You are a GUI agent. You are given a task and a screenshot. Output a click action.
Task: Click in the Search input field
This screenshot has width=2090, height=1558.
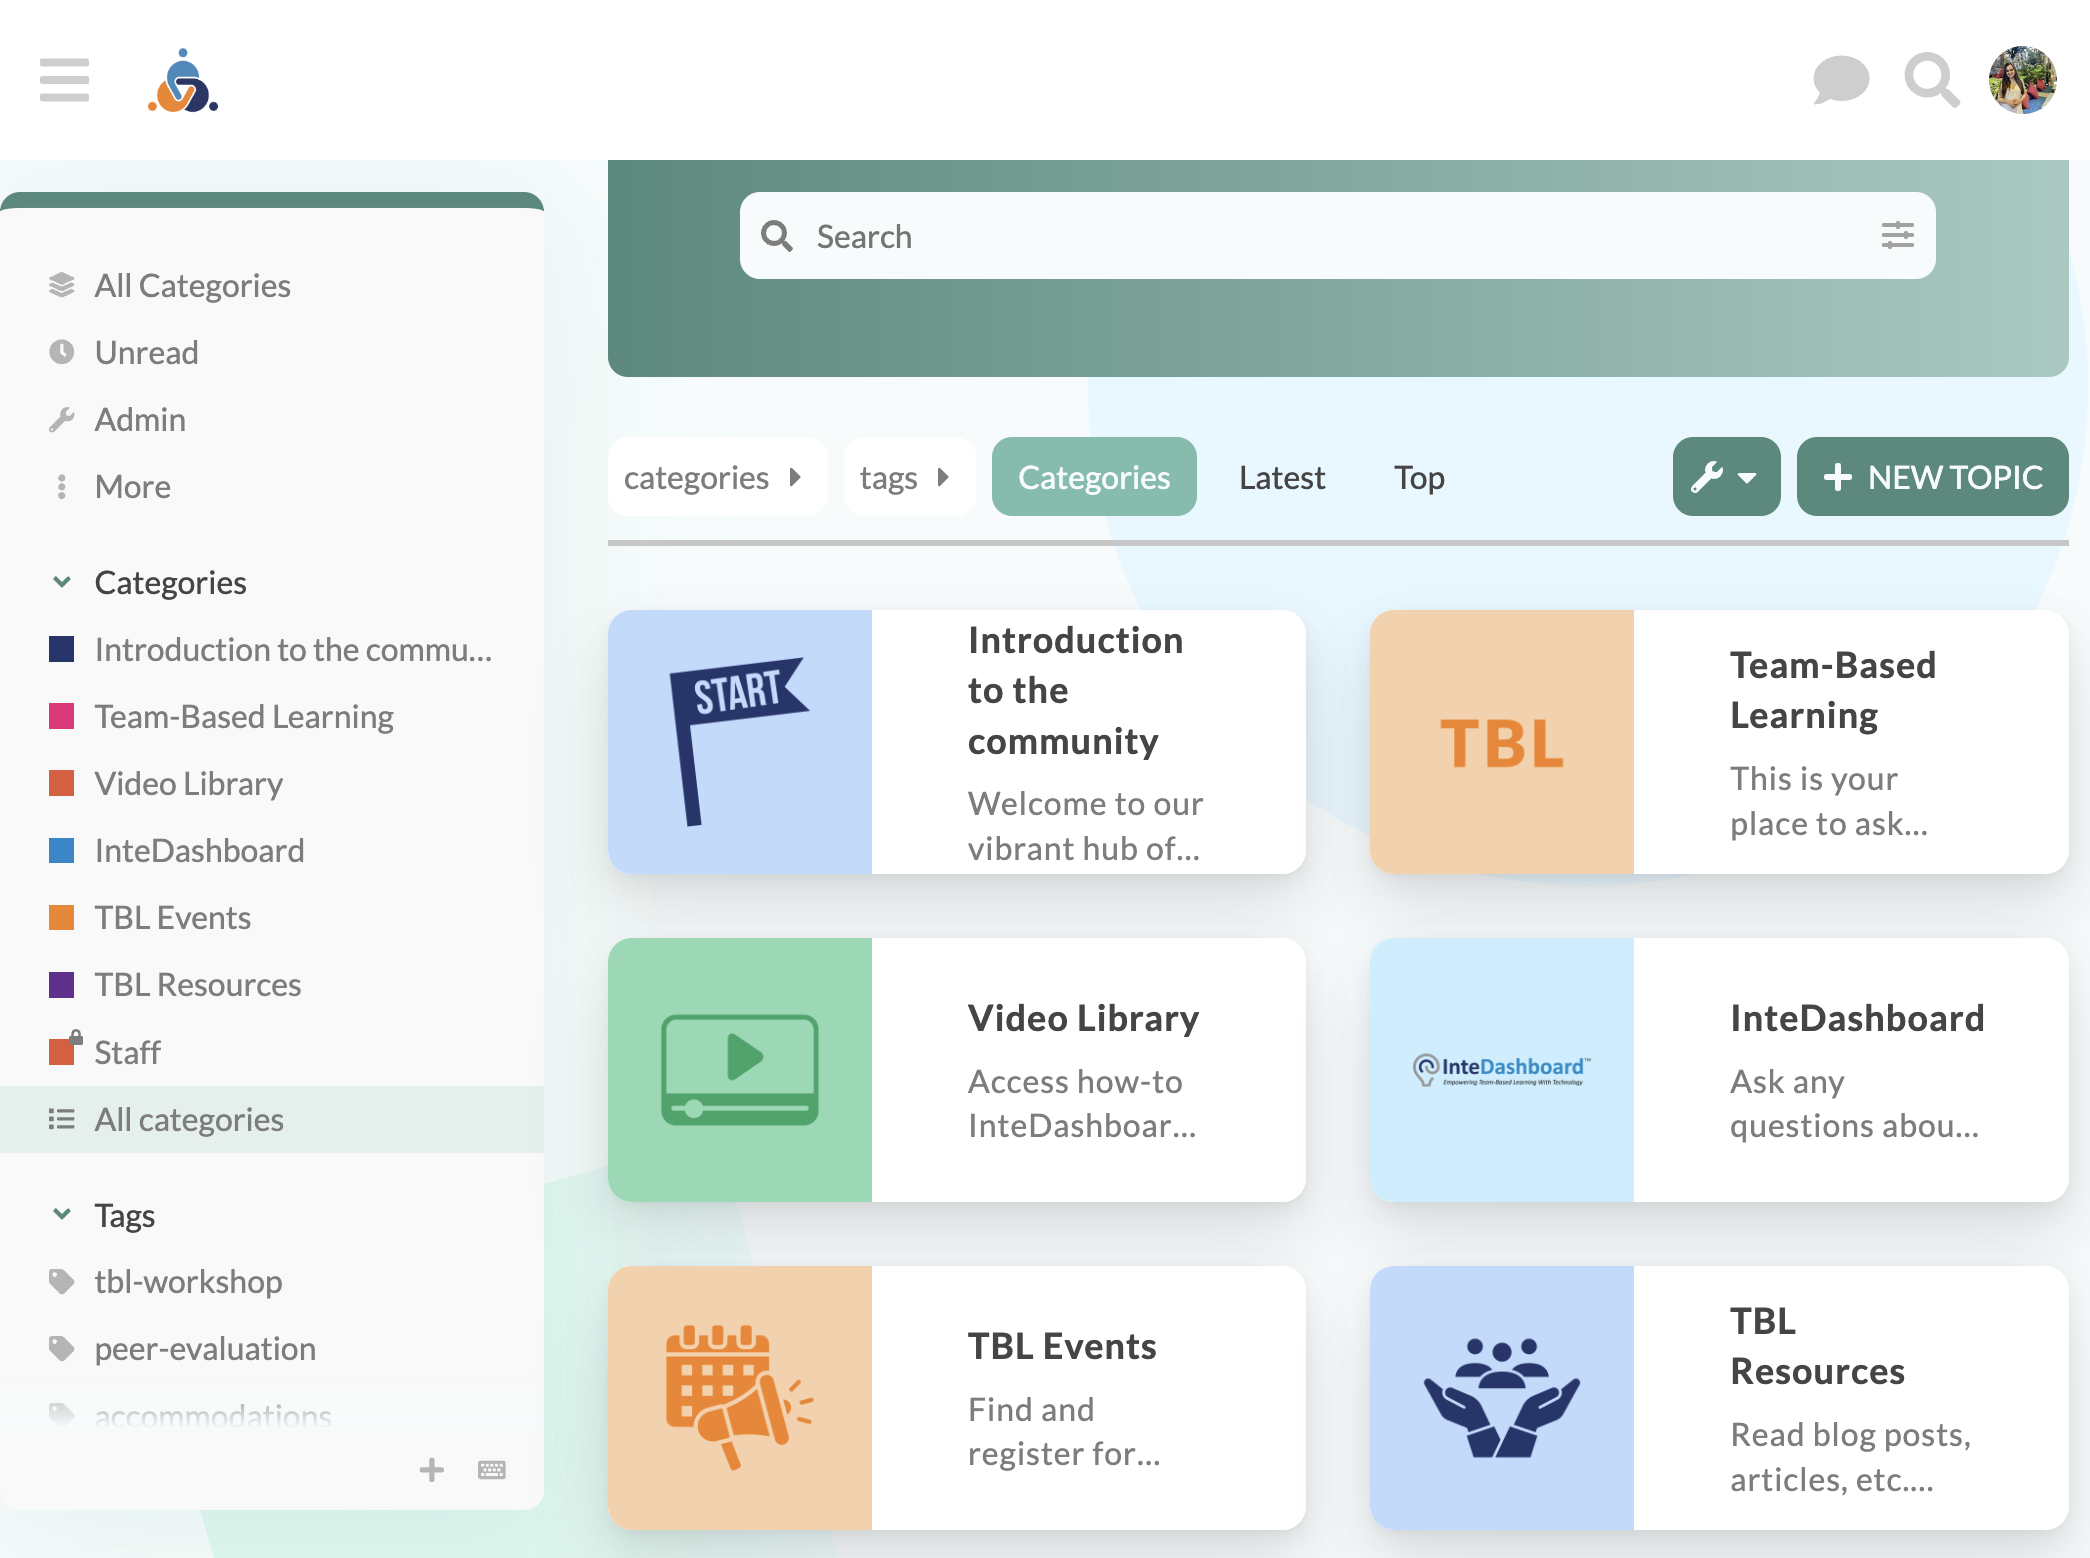(1337, 236)
